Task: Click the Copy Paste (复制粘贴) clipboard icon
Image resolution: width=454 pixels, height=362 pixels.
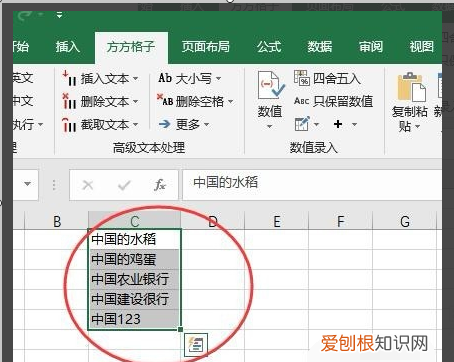Action: (411, 87)
